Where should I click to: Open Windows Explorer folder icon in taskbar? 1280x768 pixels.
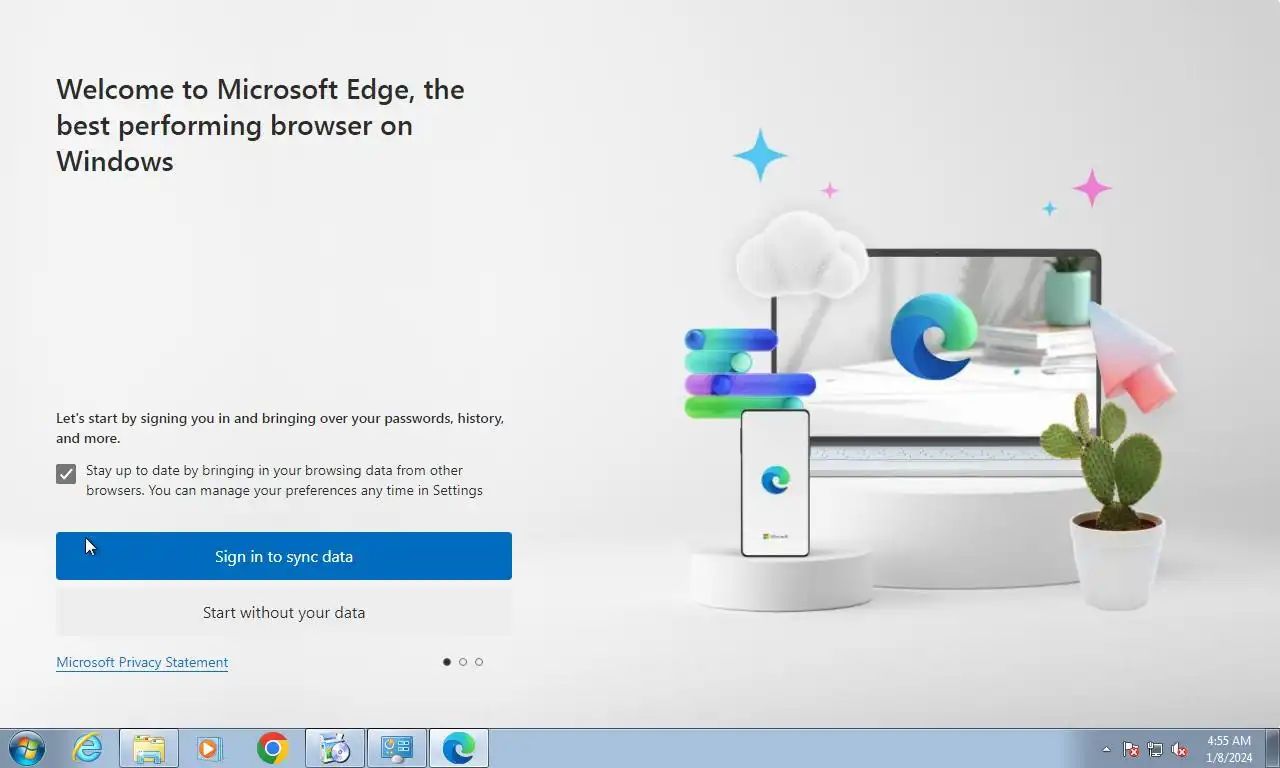[149, 748]
